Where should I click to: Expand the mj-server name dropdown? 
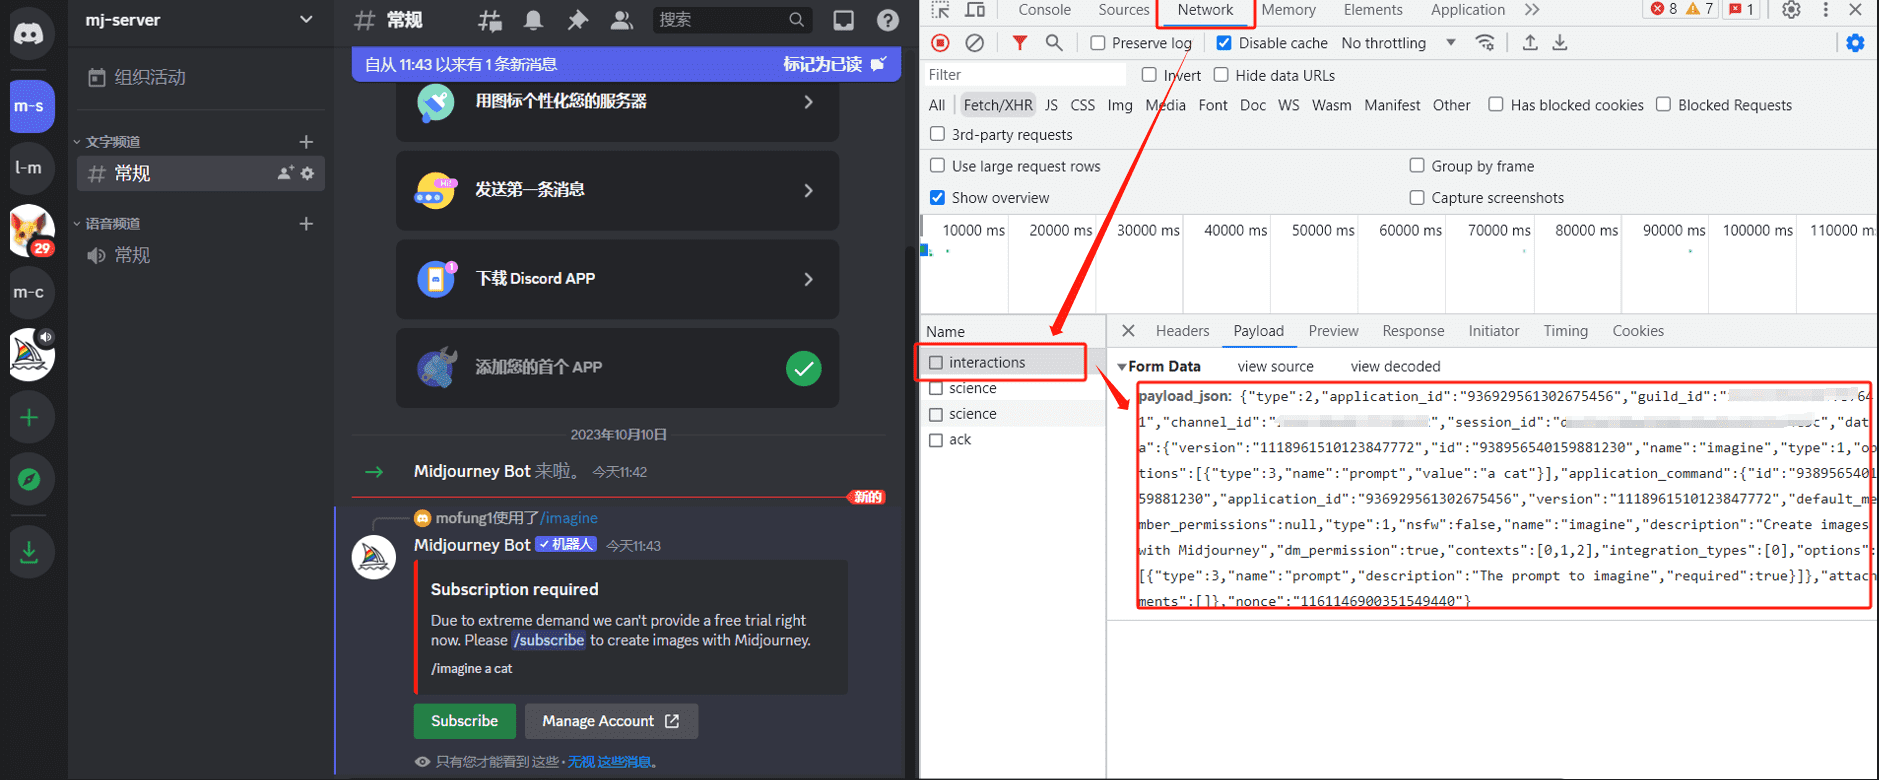point(305,20)
